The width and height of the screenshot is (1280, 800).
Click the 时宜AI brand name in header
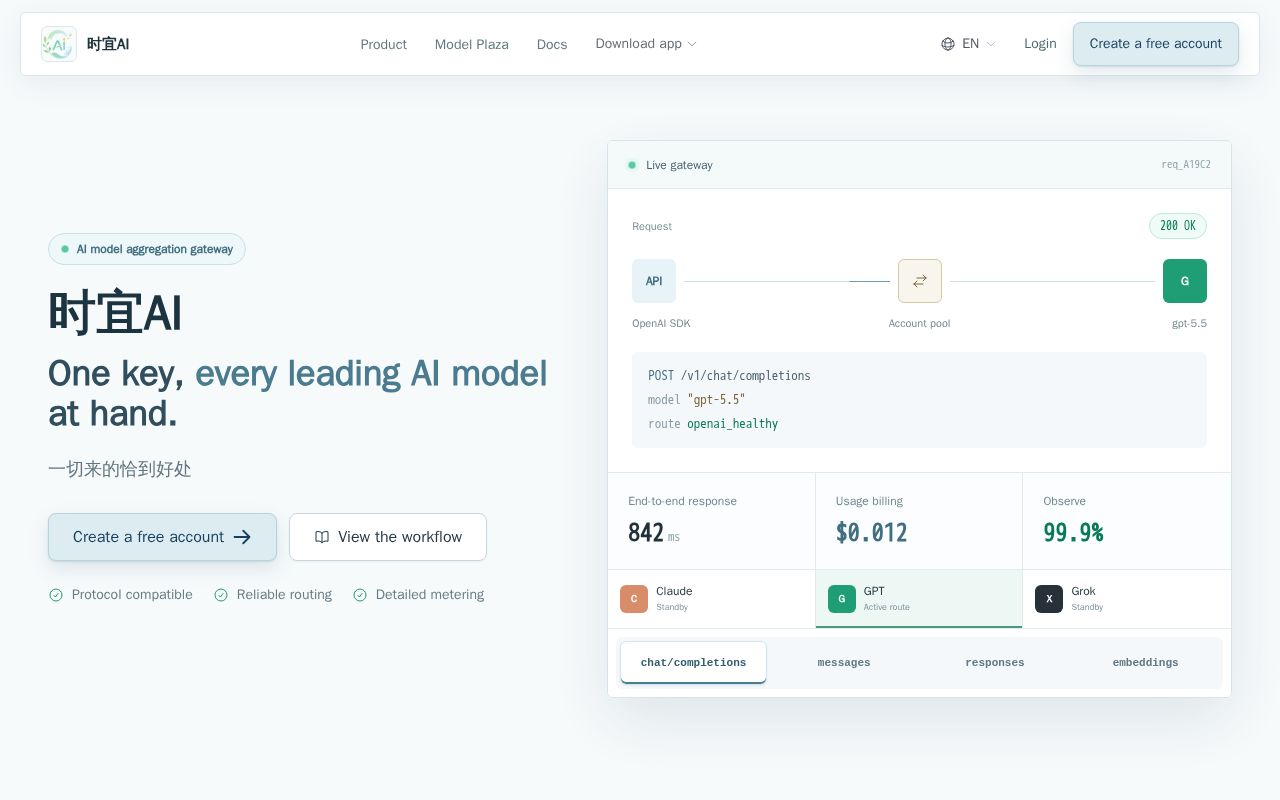click(108, 44)
